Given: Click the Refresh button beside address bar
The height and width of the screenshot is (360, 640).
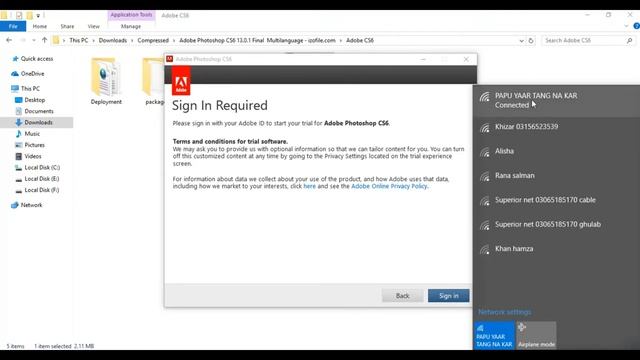Looking at the screenshot, I should 531,40.
